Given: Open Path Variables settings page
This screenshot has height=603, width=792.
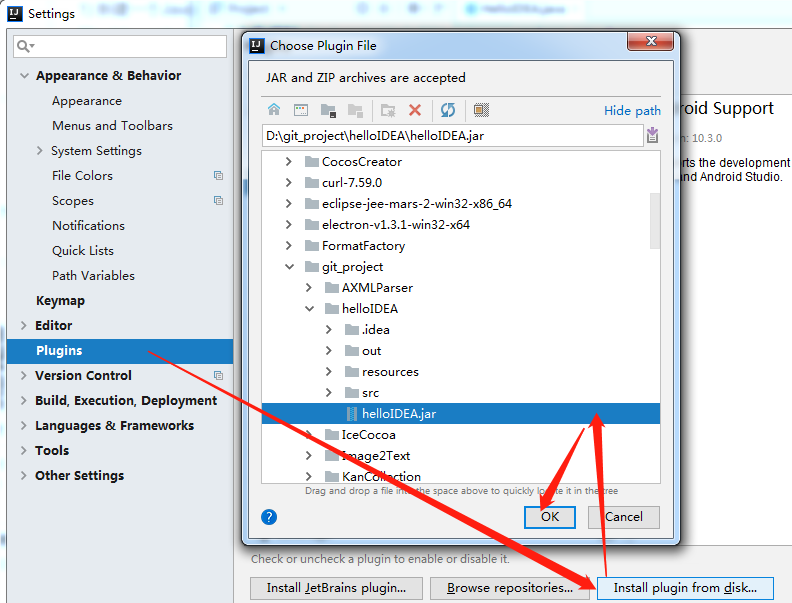Looking at the screenshot, I should point(93,275).
